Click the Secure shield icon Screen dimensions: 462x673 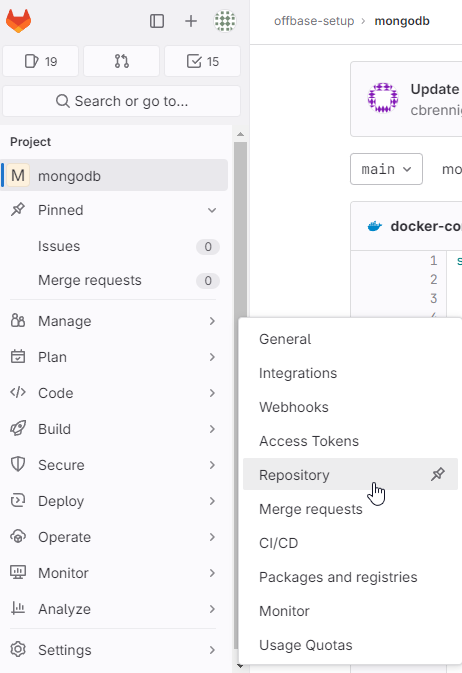(18, 464)
